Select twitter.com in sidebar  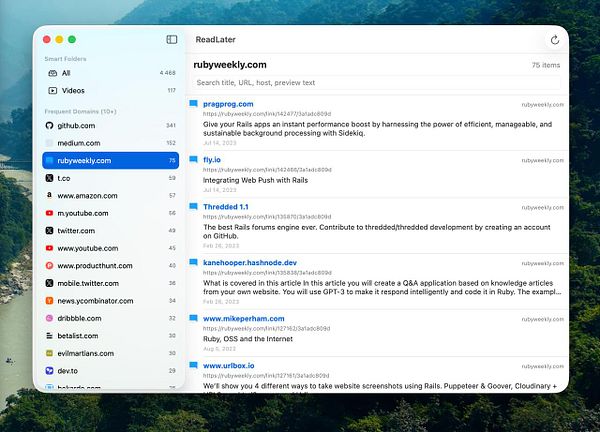coord(111,231)
